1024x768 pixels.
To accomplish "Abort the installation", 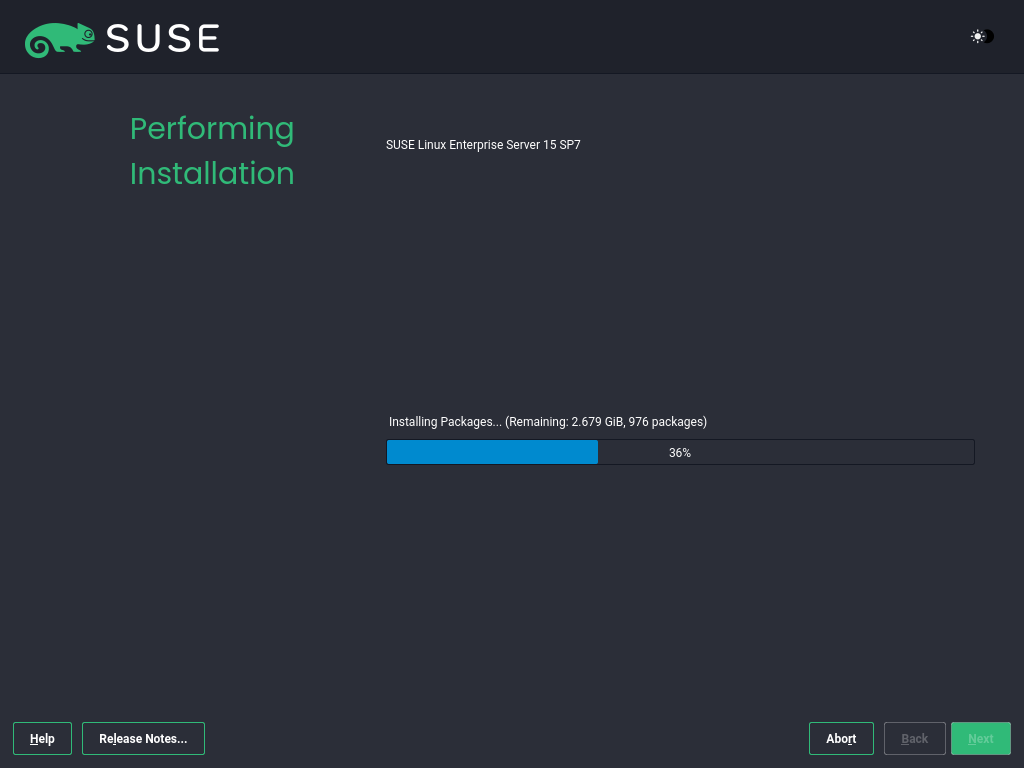I will point(841,738).
